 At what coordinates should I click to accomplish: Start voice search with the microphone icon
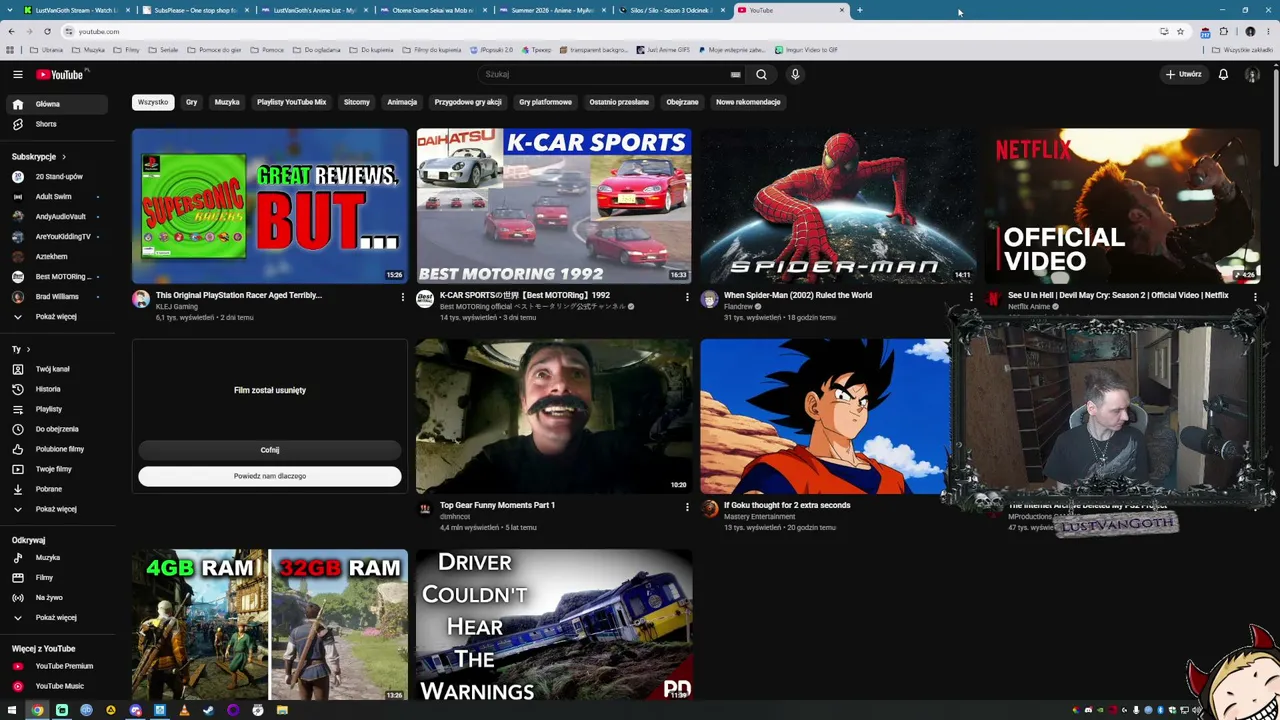coord(795,74)
